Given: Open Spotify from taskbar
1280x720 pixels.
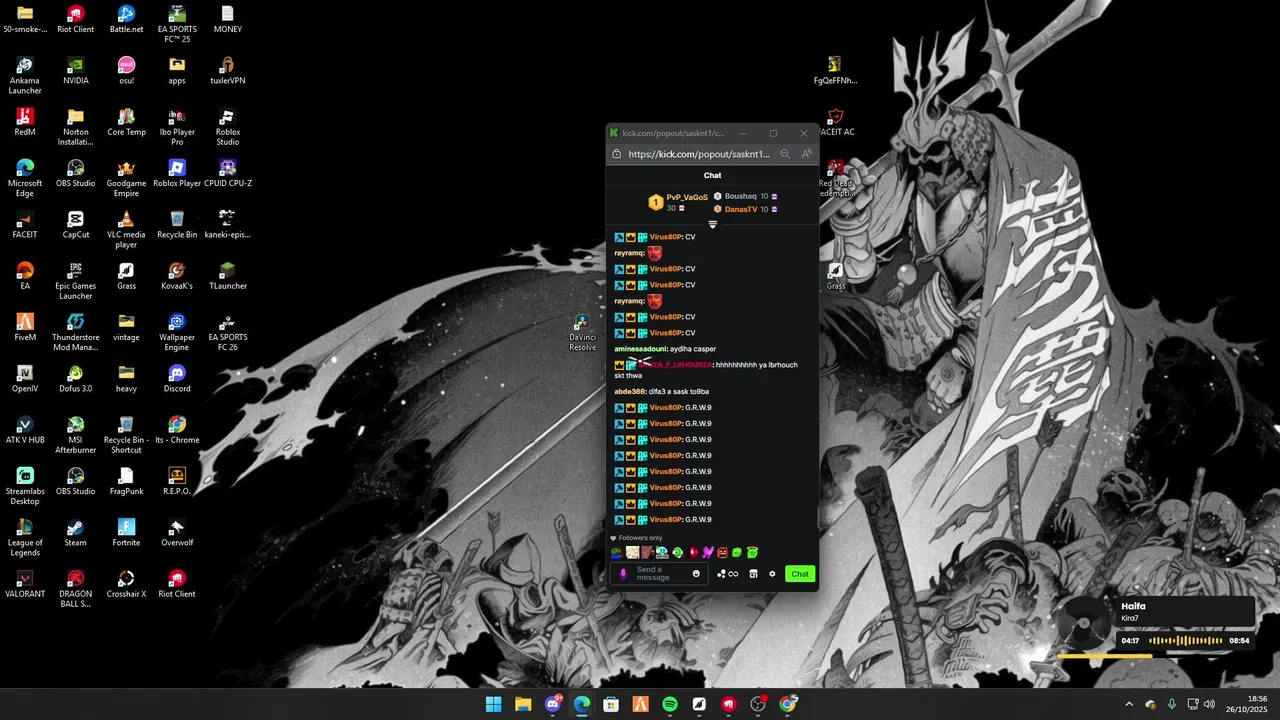Looking at the screenshot, I should coord(670,704).
